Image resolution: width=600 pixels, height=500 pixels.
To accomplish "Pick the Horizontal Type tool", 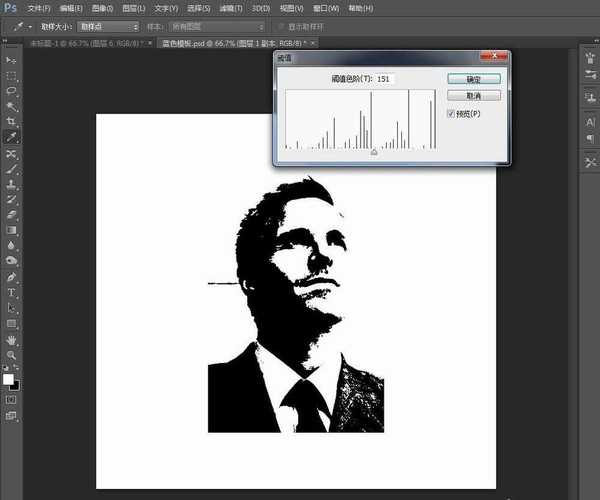I will (12, 293).
